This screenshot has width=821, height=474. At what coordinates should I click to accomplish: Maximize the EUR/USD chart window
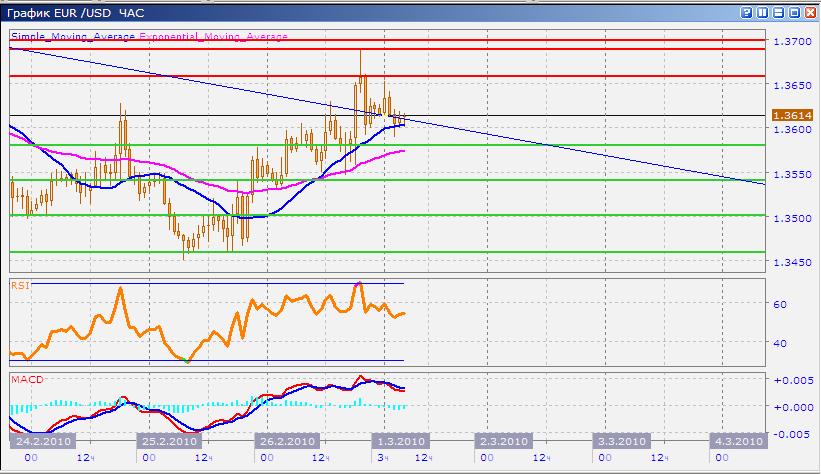794,13
